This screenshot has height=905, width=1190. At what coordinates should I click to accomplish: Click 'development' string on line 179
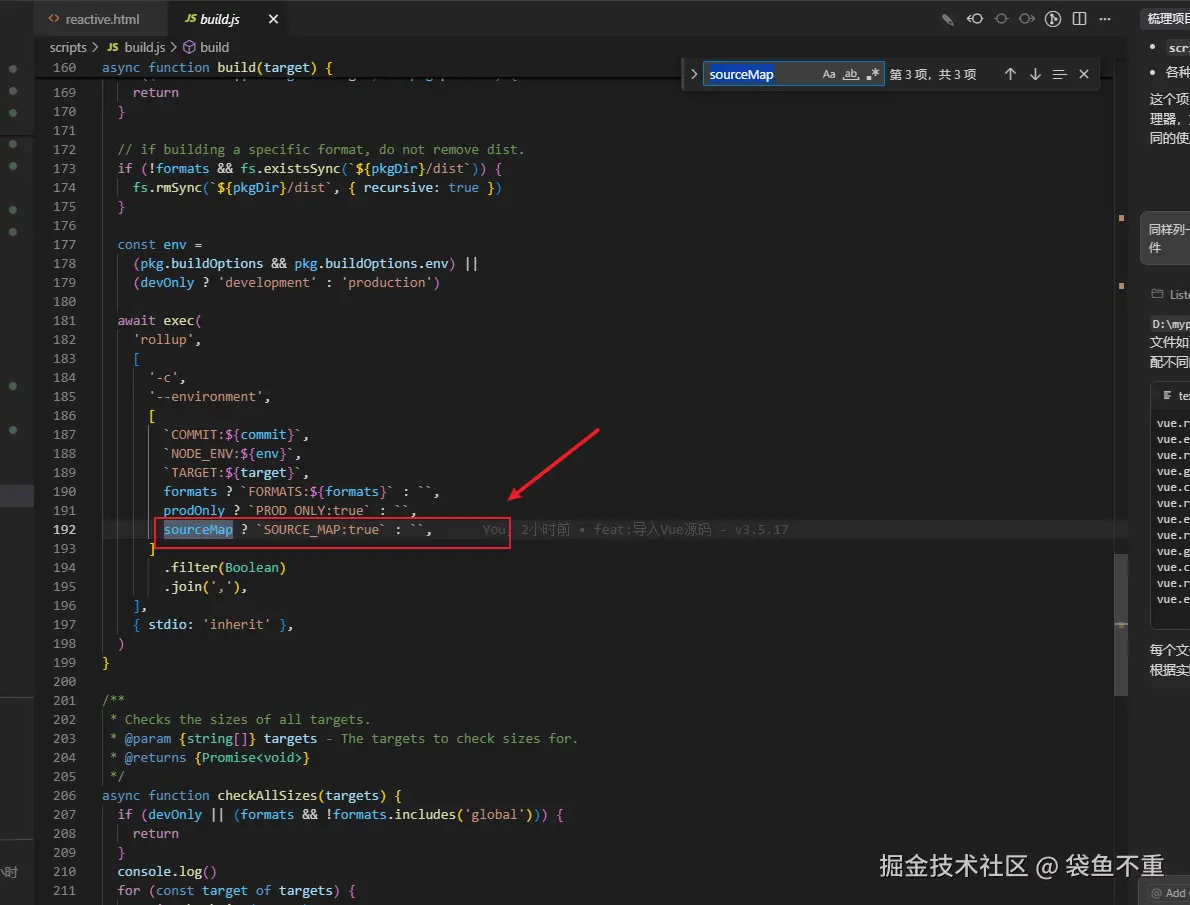click(268, 282)
